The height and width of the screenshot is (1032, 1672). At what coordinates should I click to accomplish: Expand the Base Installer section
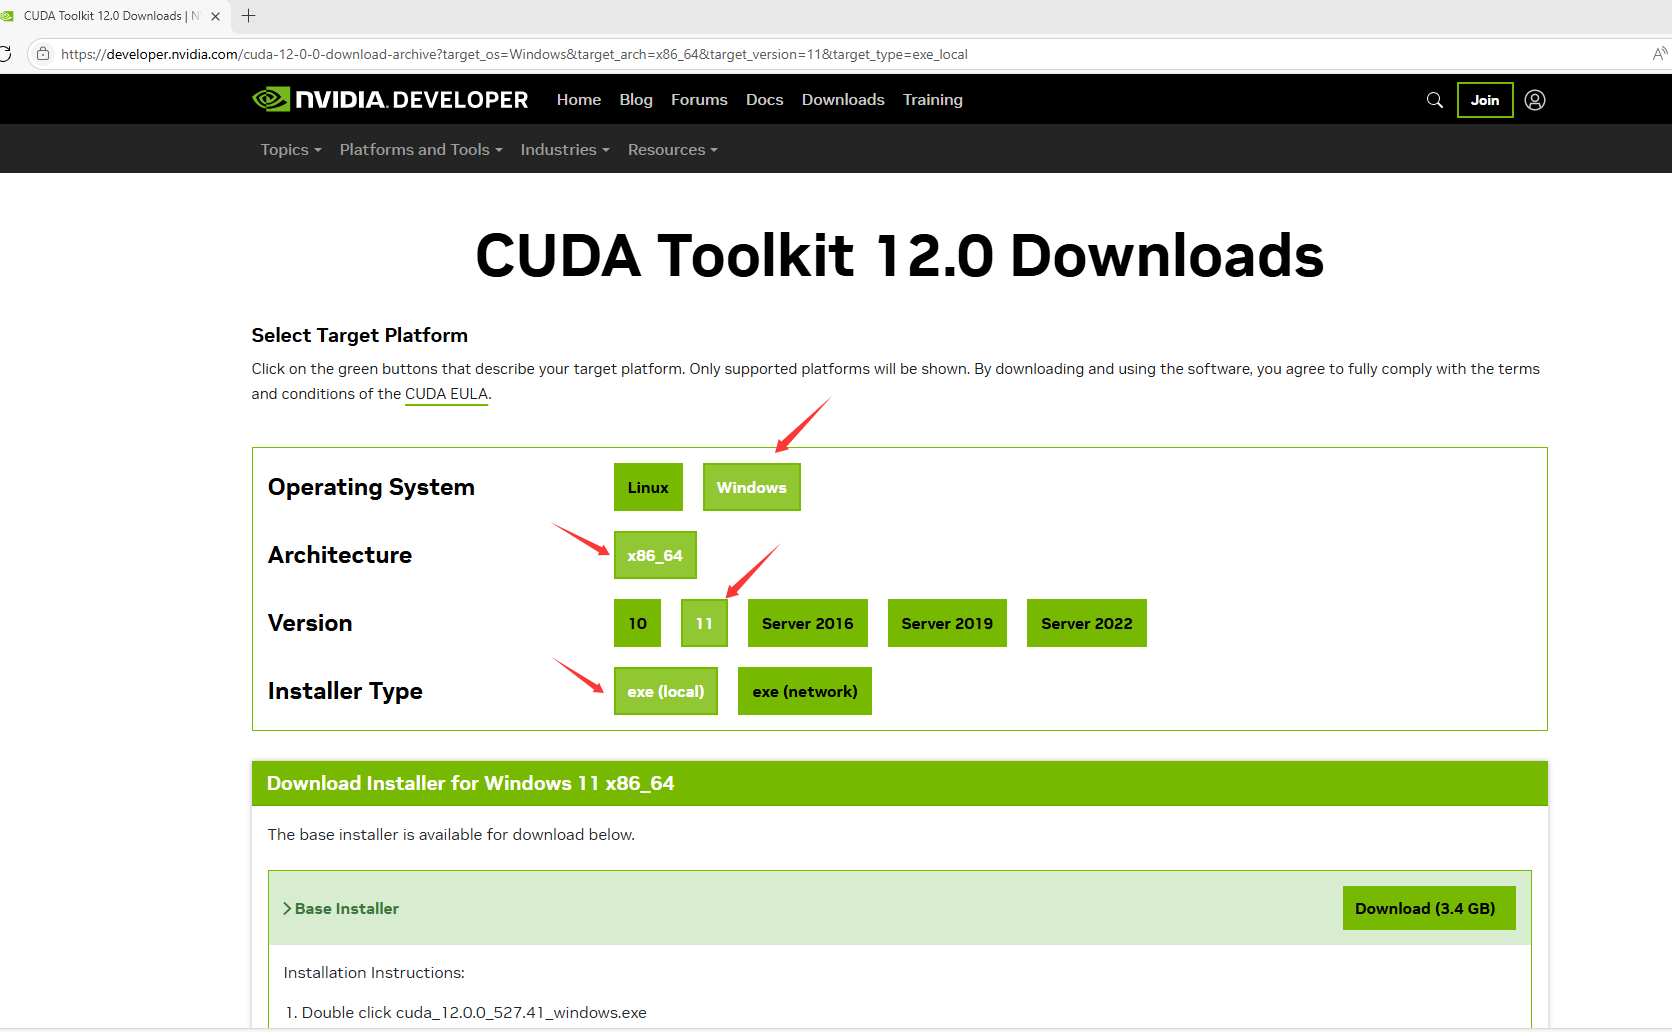[x=341, y=908]
